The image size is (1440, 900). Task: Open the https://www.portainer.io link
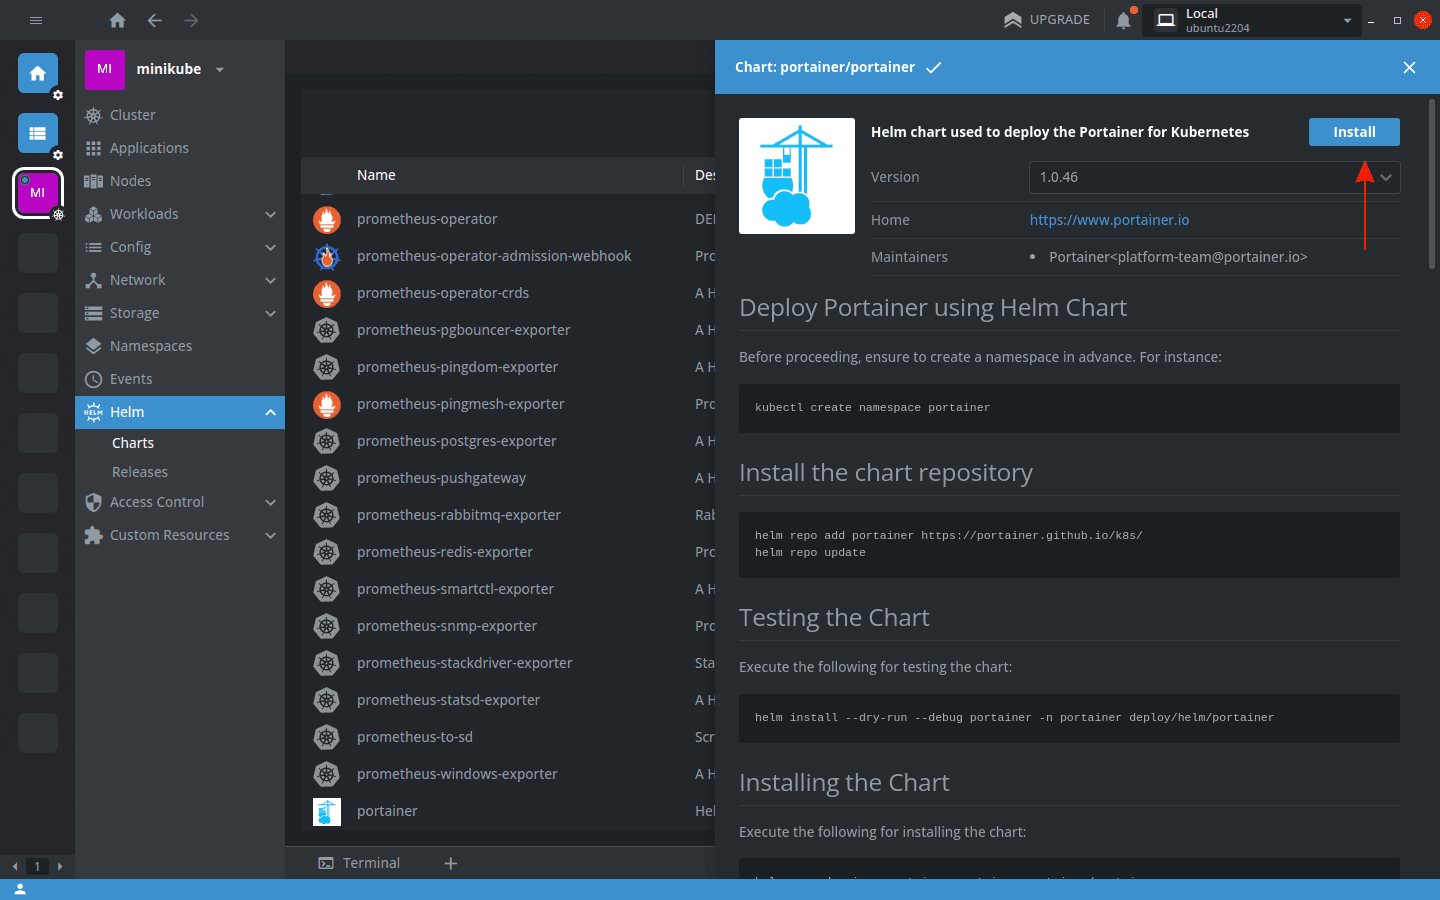click(x=1109, y=220)
